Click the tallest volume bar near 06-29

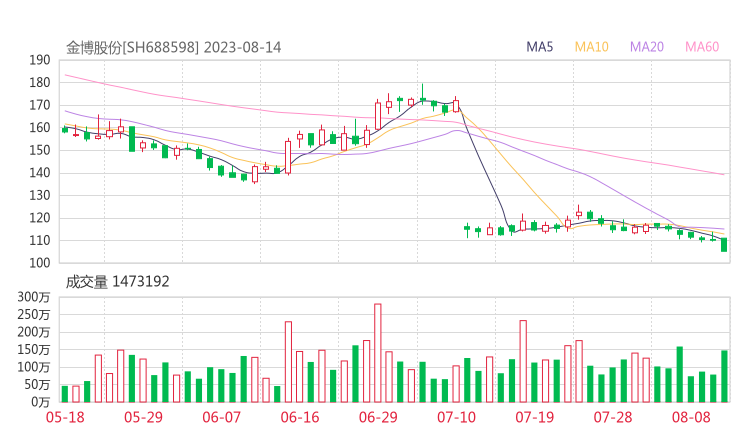point(378,353)
